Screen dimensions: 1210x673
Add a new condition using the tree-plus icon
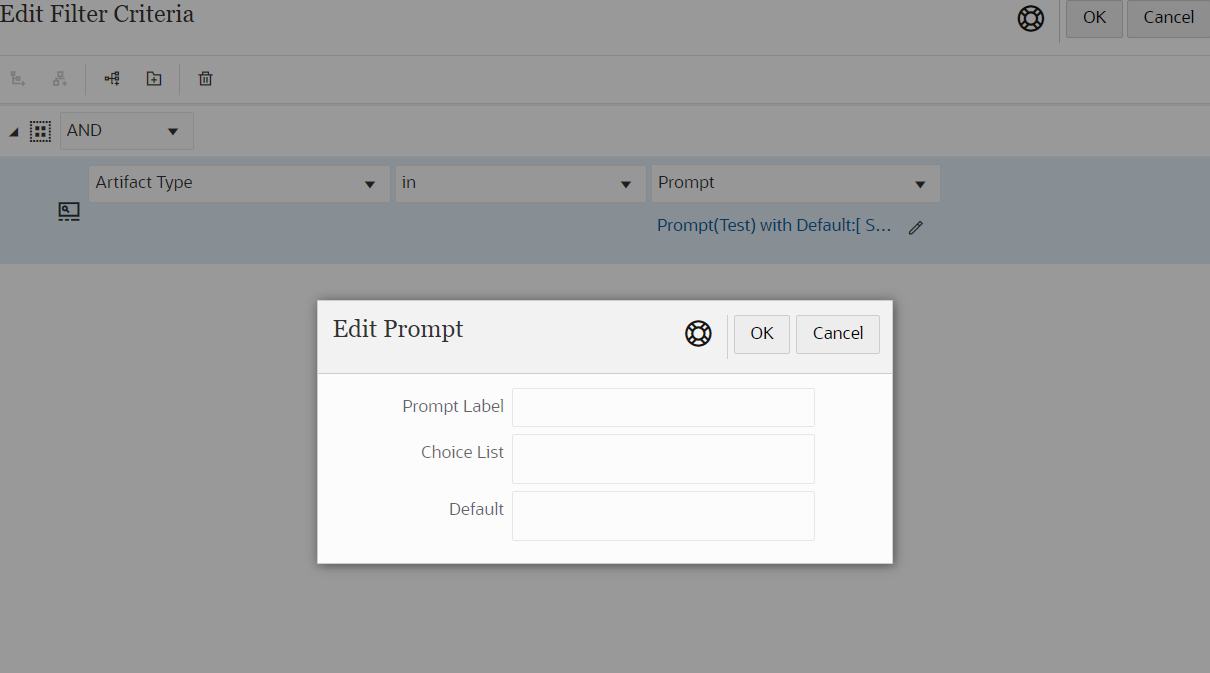coord(111,78)
